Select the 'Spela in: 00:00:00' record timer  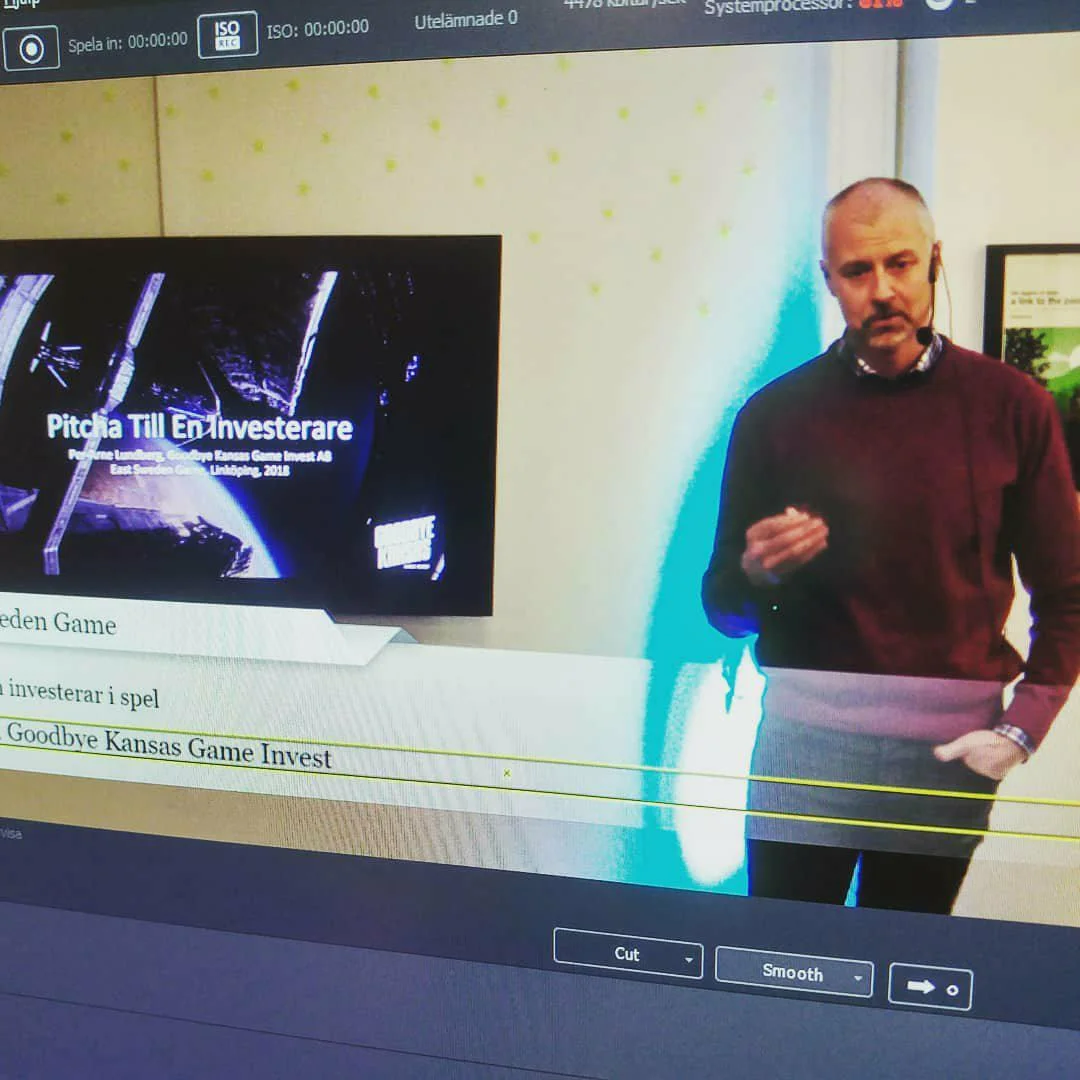[127, 41]
